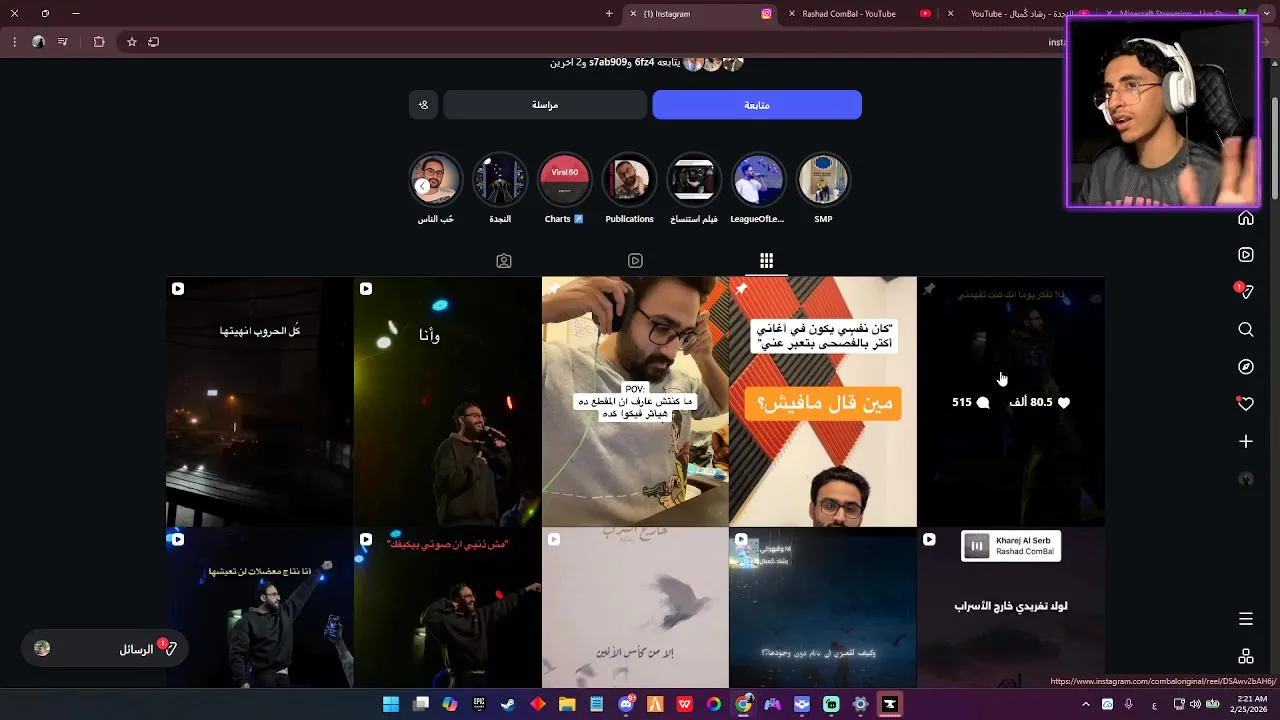Open the hamburger More menu in sidebar
The height and width of the screenshot is (720, 1280).
click(x=1246, y=619)
